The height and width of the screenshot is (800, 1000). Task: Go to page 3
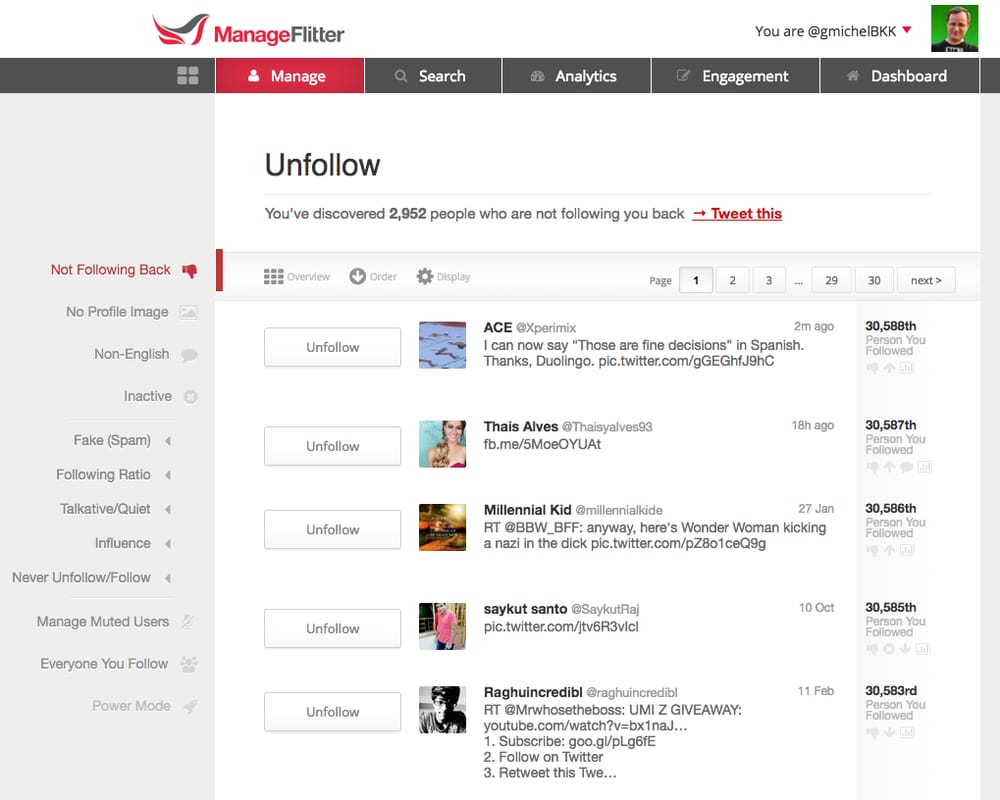click(x=768, y=280)
